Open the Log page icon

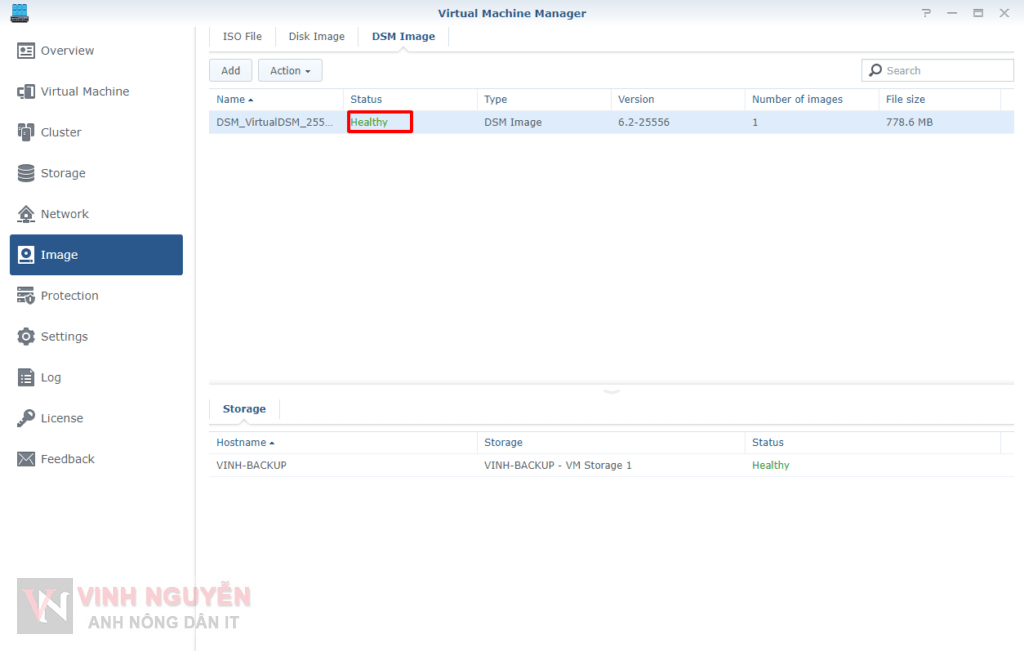click(x=26, y=378)
